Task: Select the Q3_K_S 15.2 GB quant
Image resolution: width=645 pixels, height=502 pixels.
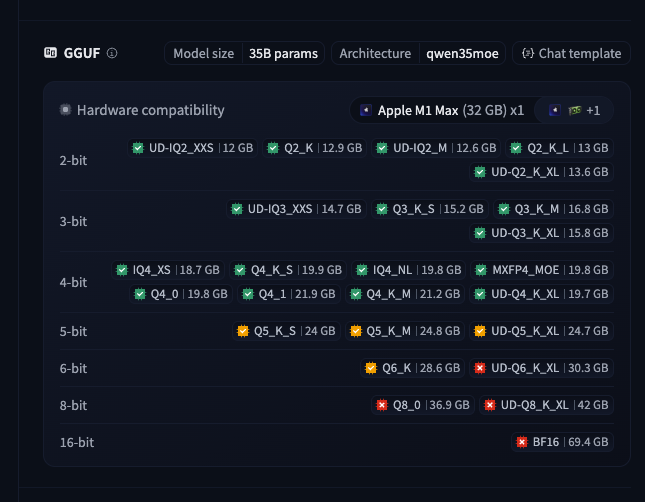Action: [430, 209]
